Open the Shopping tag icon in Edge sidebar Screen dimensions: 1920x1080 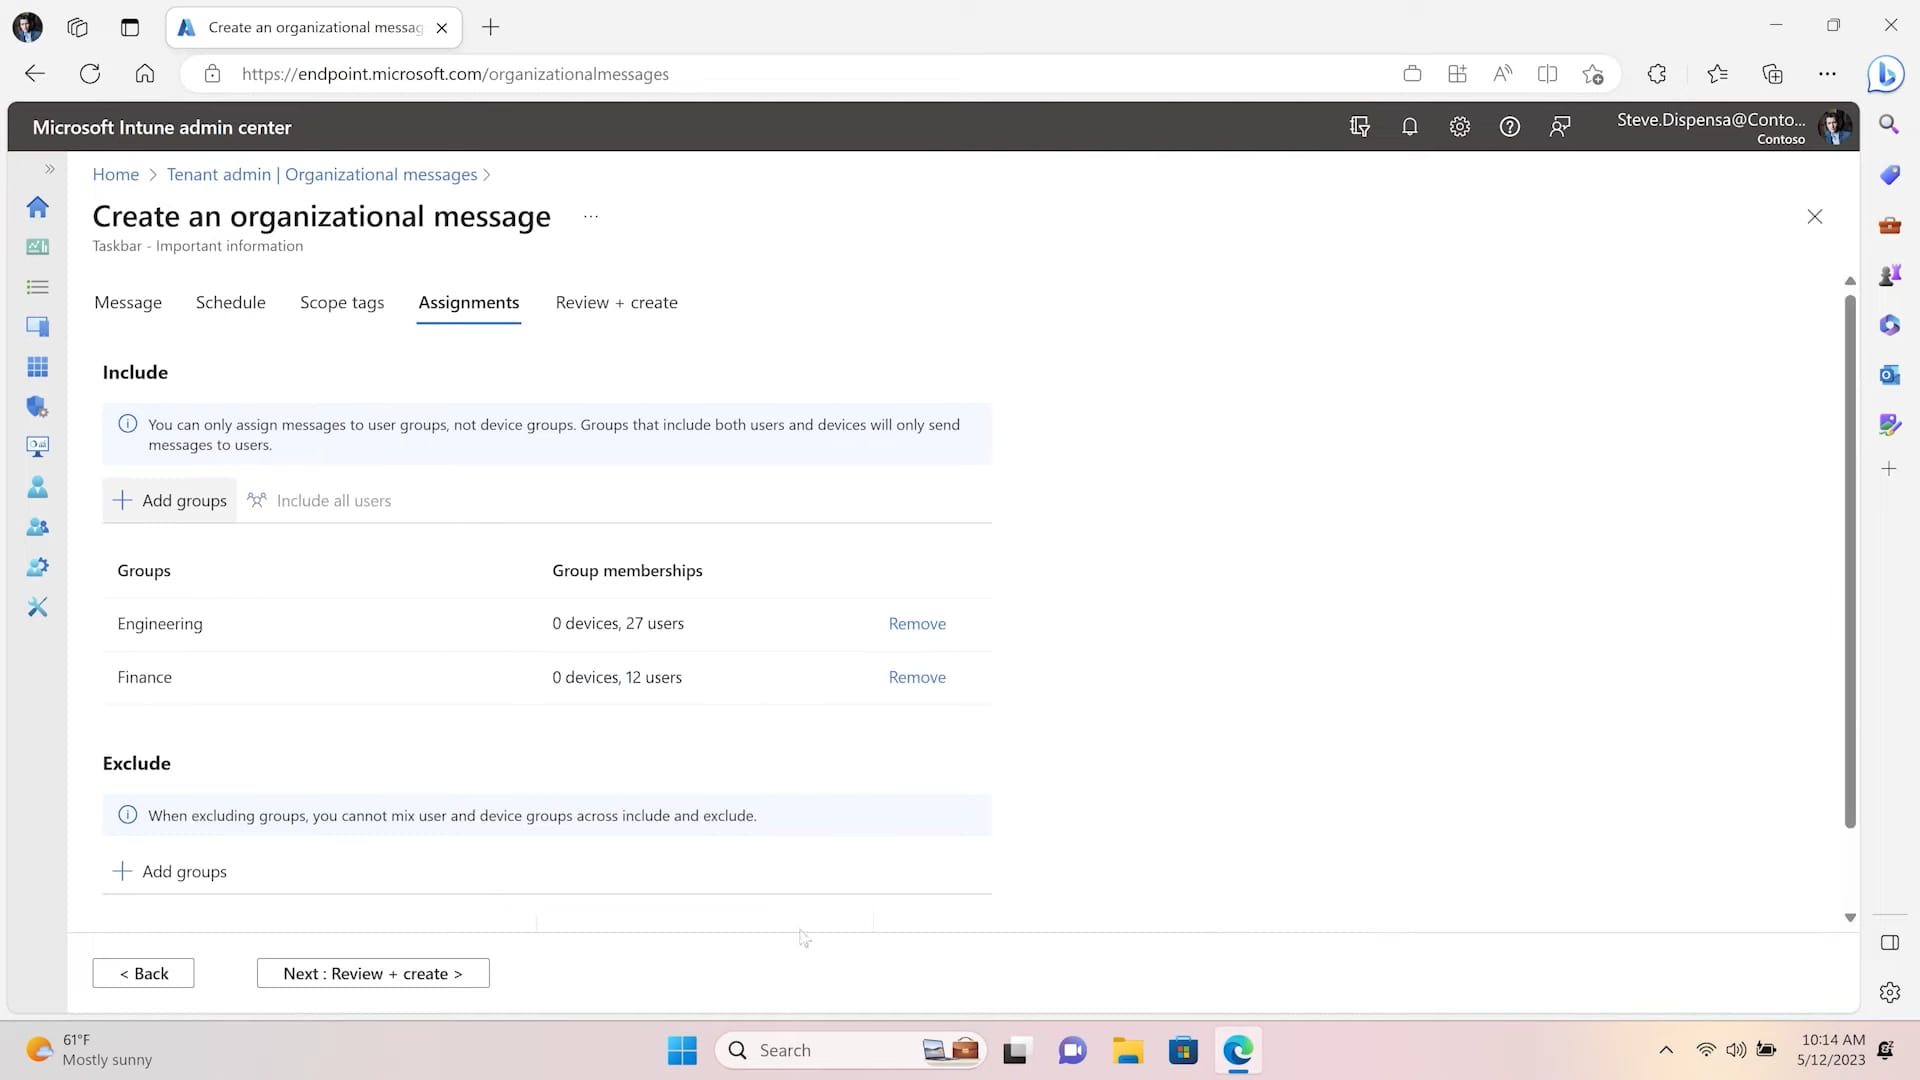[1889, 175]
